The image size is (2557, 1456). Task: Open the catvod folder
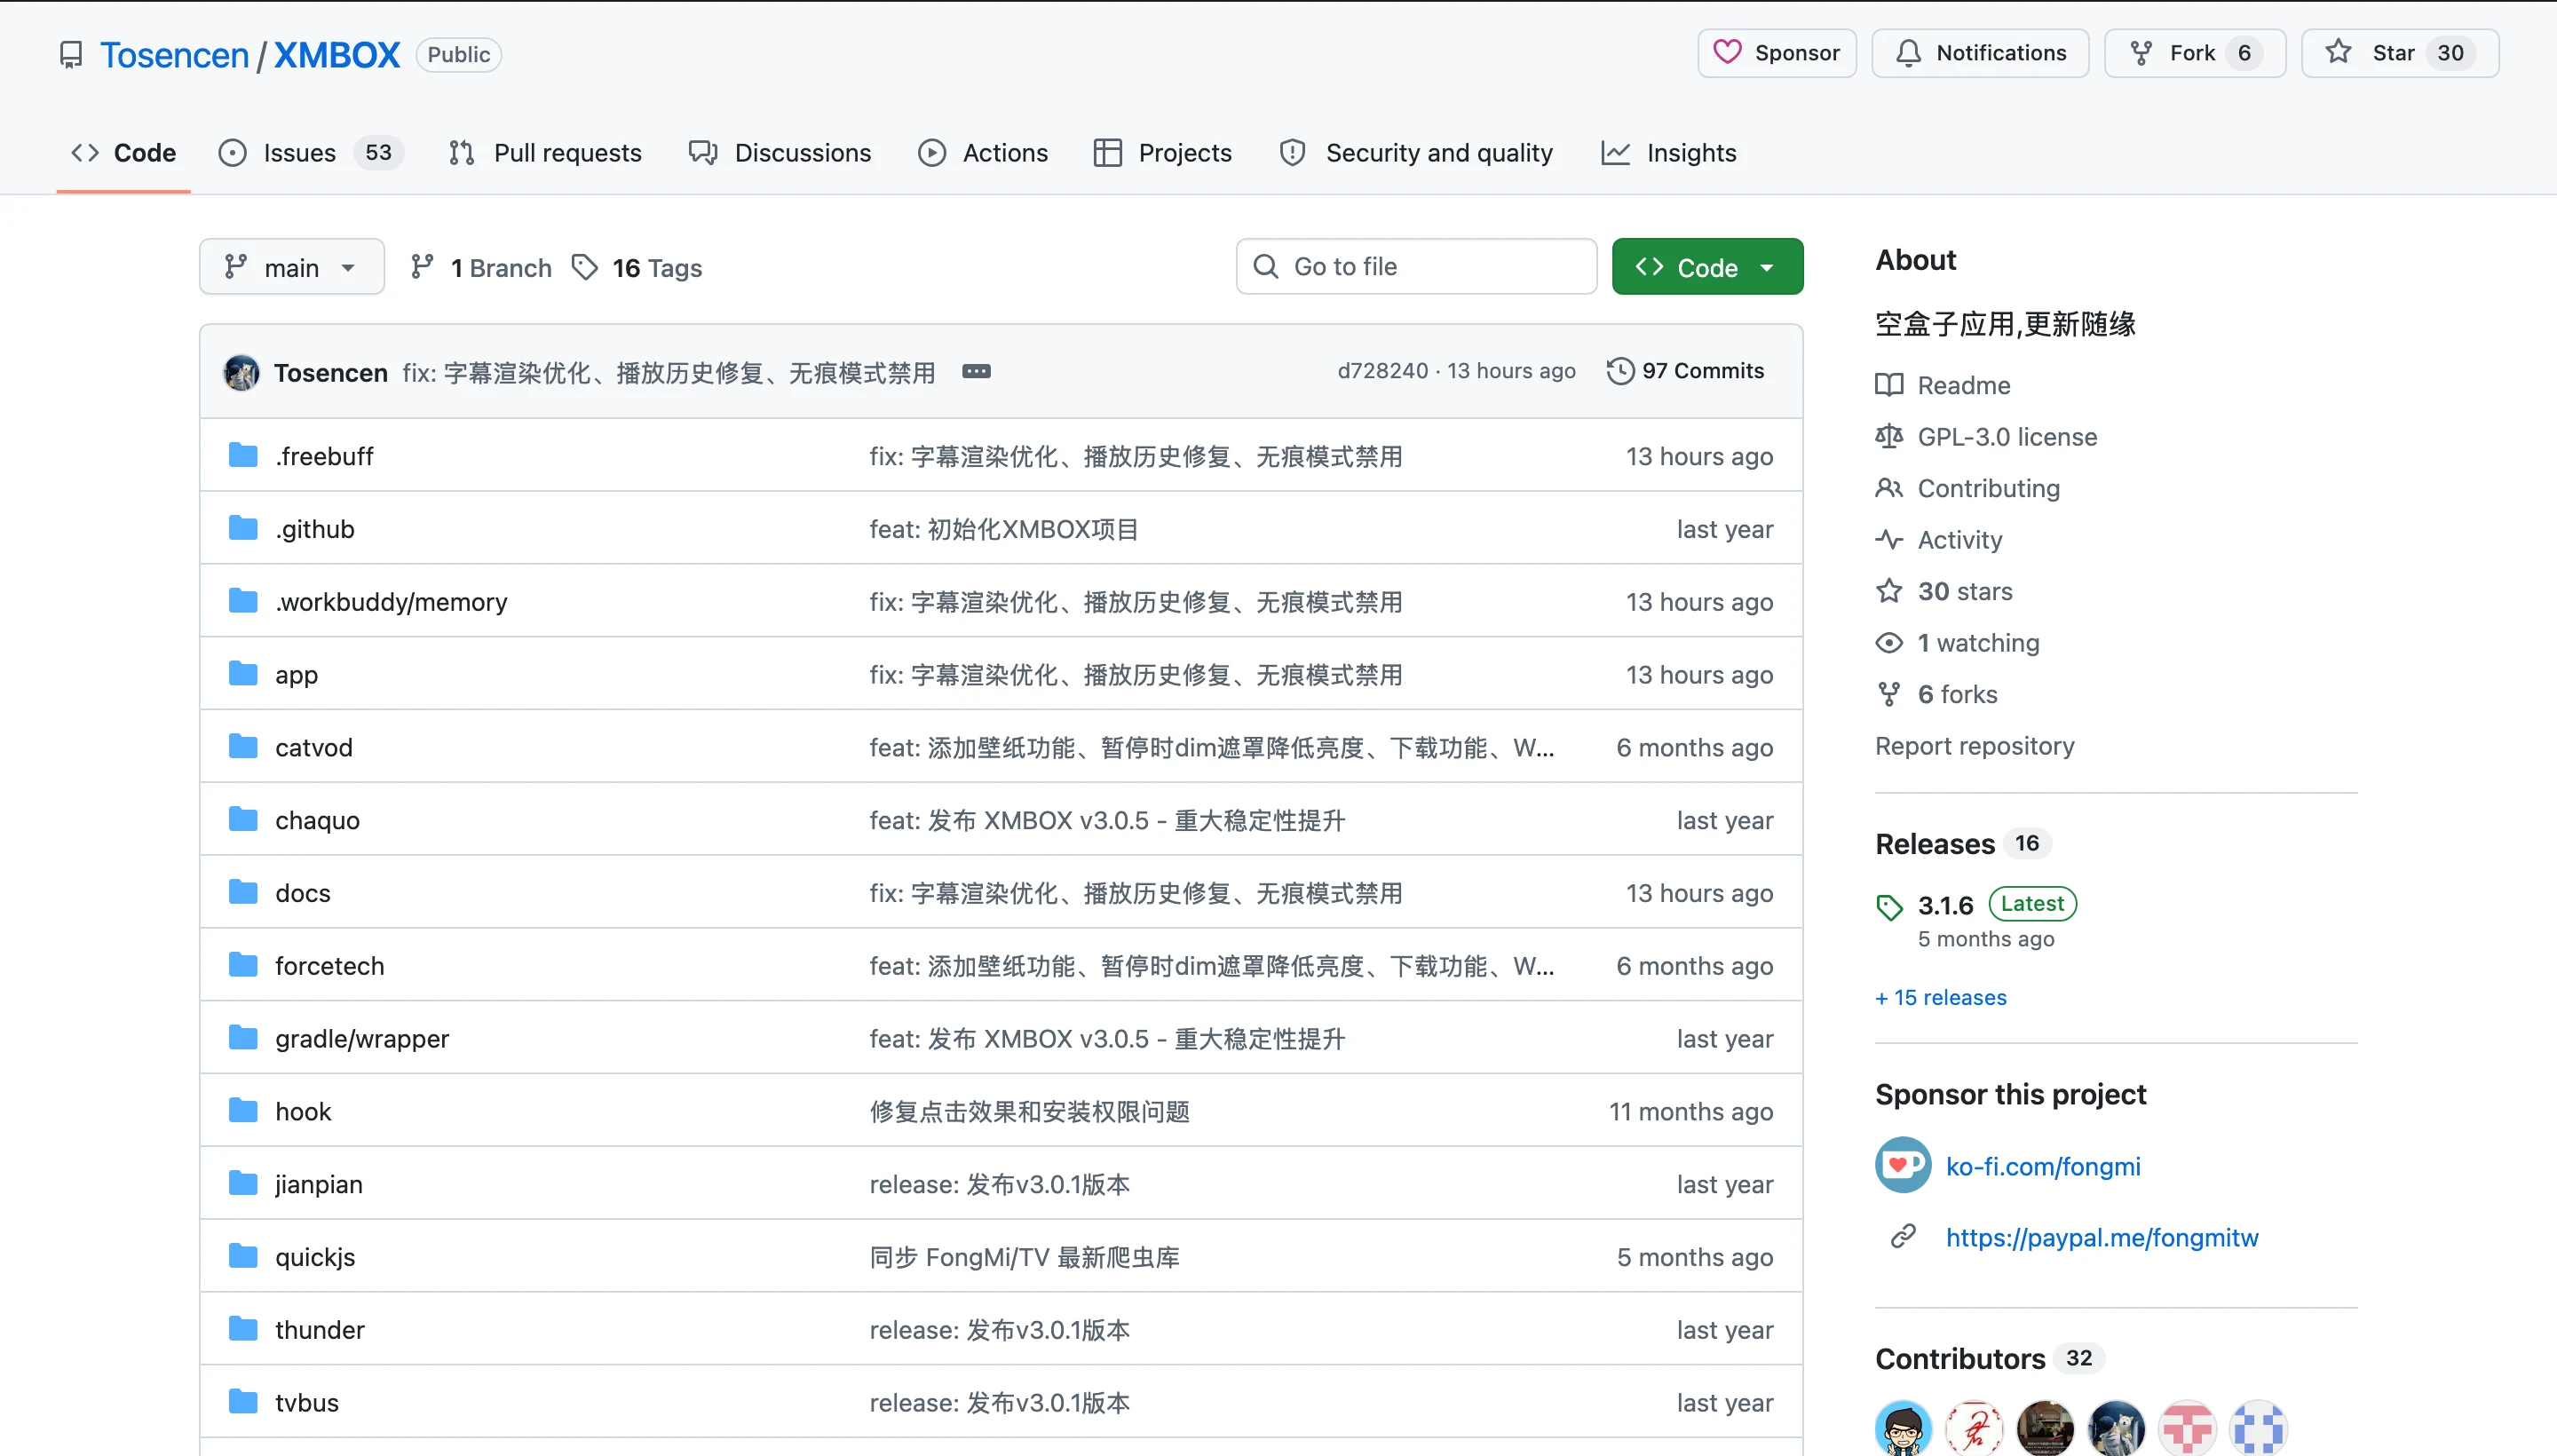tap(314, 747)
